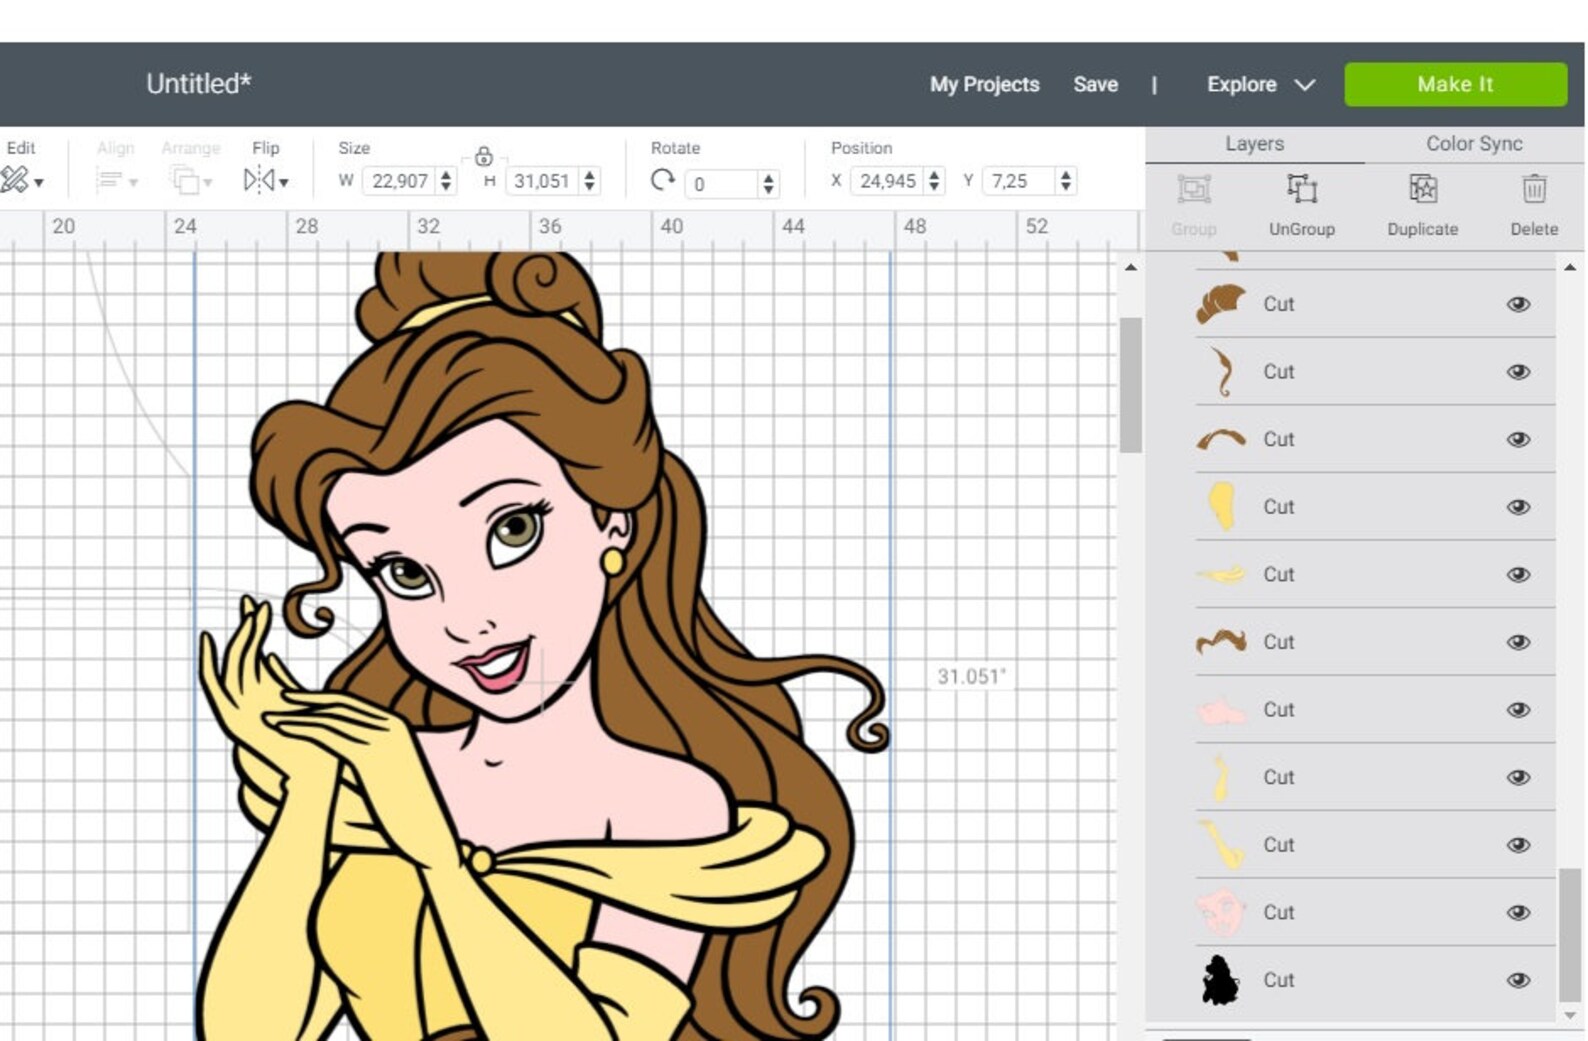Hide the black silhouette layer
This screenshot has height=1041, width=1588.
tap(1518, 980)
